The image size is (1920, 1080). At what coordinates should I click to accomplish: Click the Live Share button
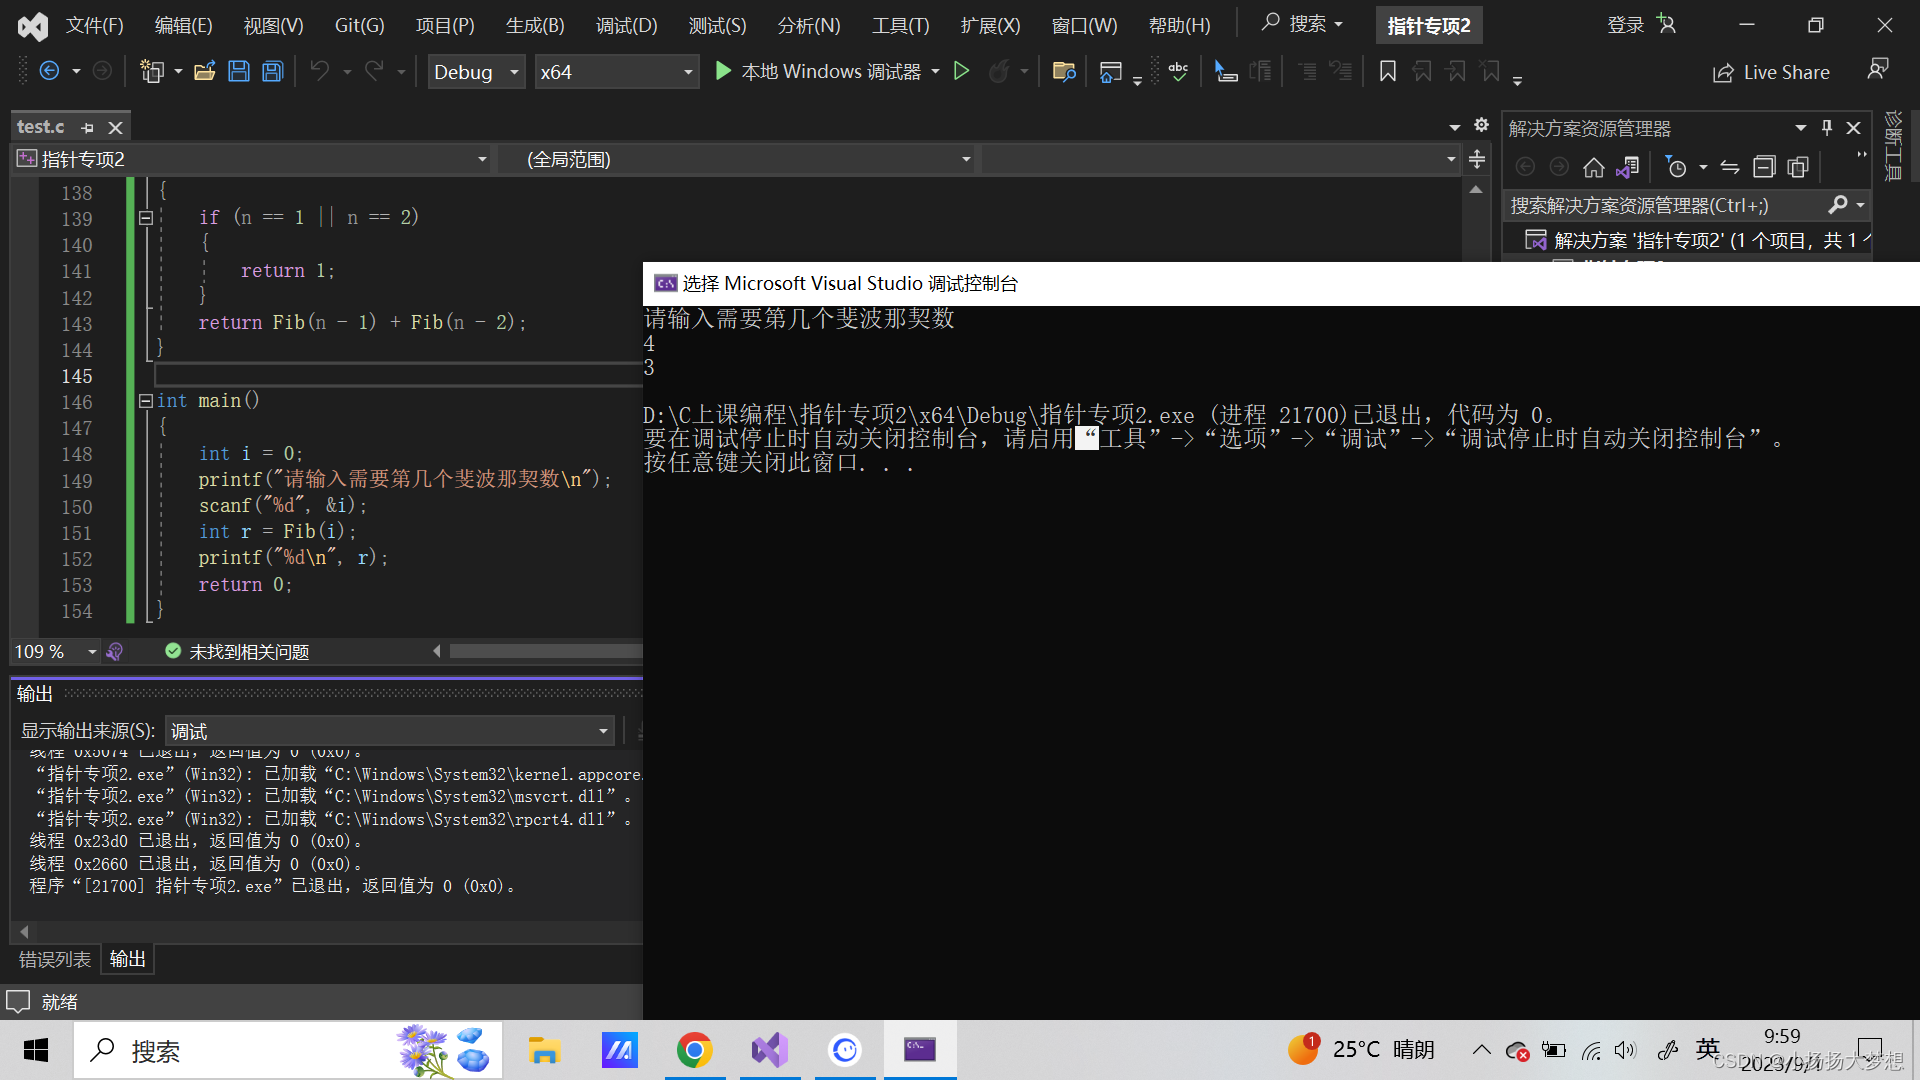tap(1771, 72)
